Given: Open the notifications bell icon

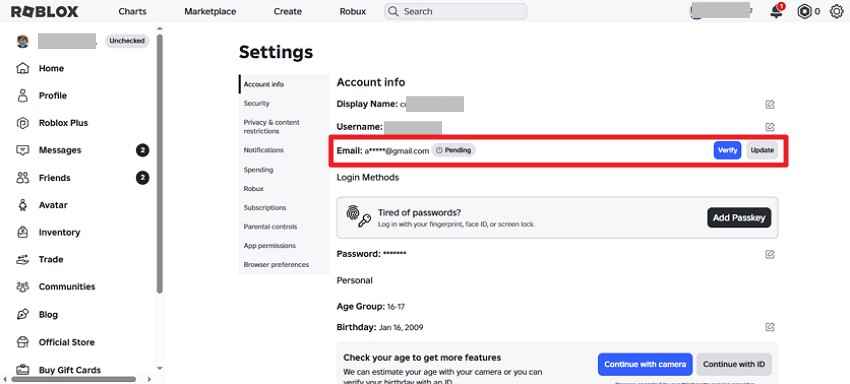Looking at the screenshot, I should pos(777,11).
